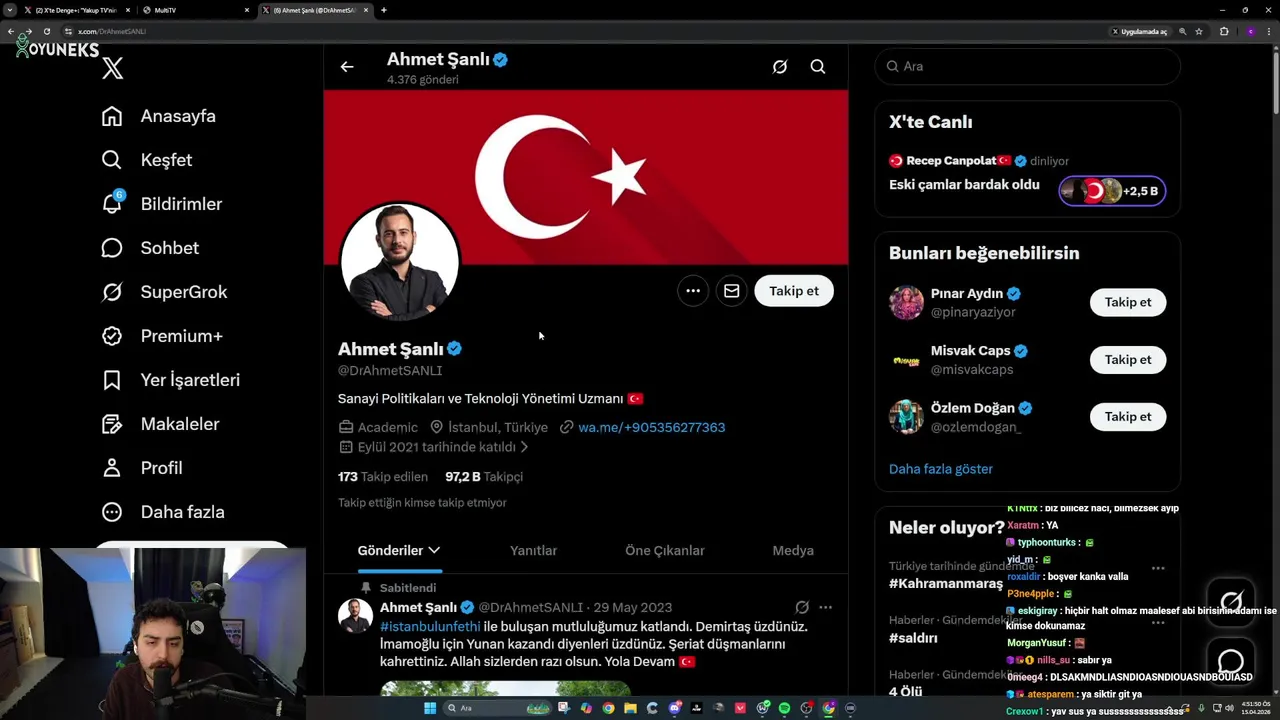
Task: Open Bildirimler notifications bell
Action: click(162, 204)
